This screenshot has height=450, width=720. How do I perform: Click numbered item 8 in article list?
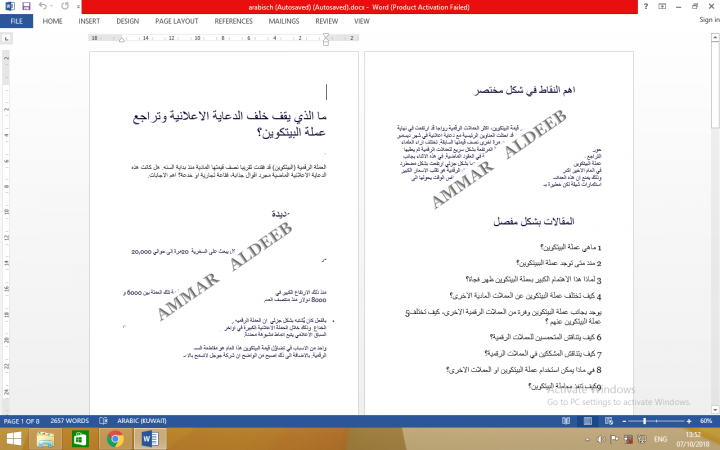pyautogui.click(x=523, y=370)
